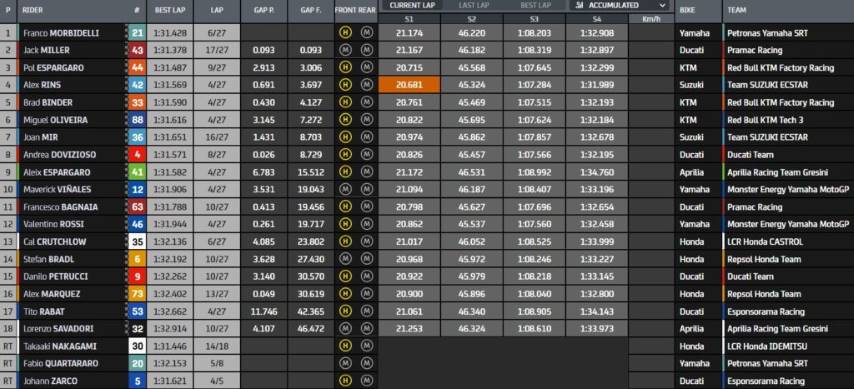Click Bagnaia's front tyre icon
The height and width of the screenshot is (389, 854).
coord(344,207)
